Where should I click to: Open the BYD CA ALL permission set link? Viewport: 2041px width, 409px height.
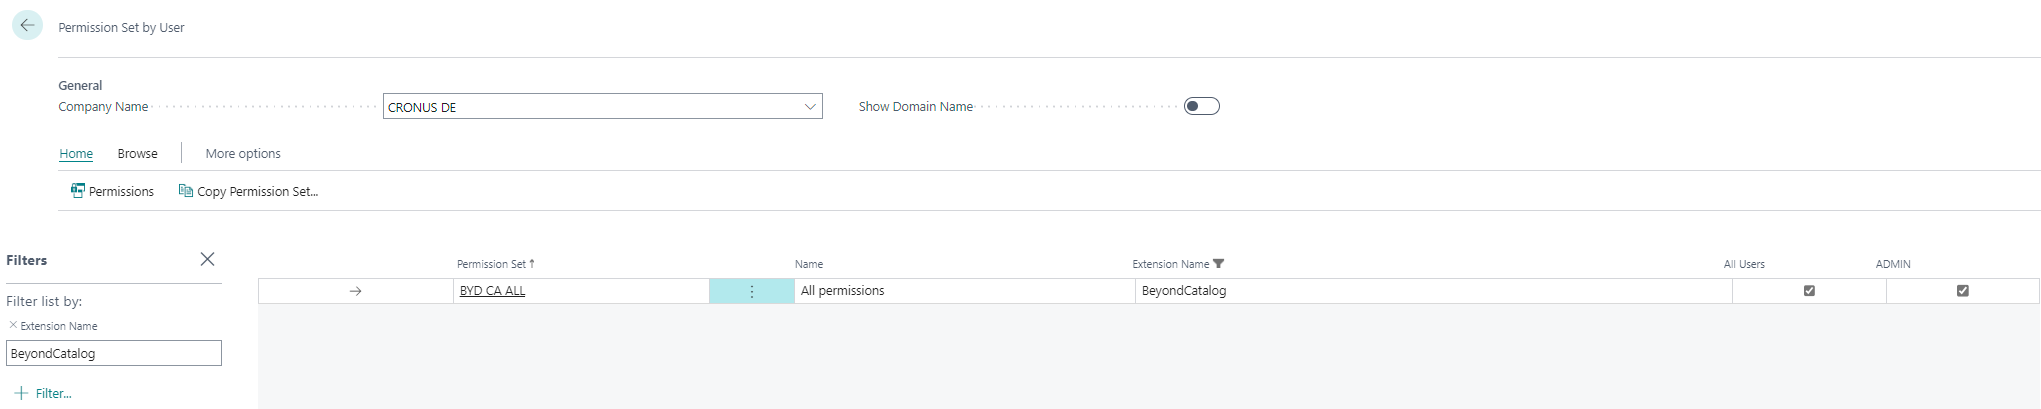492,291
